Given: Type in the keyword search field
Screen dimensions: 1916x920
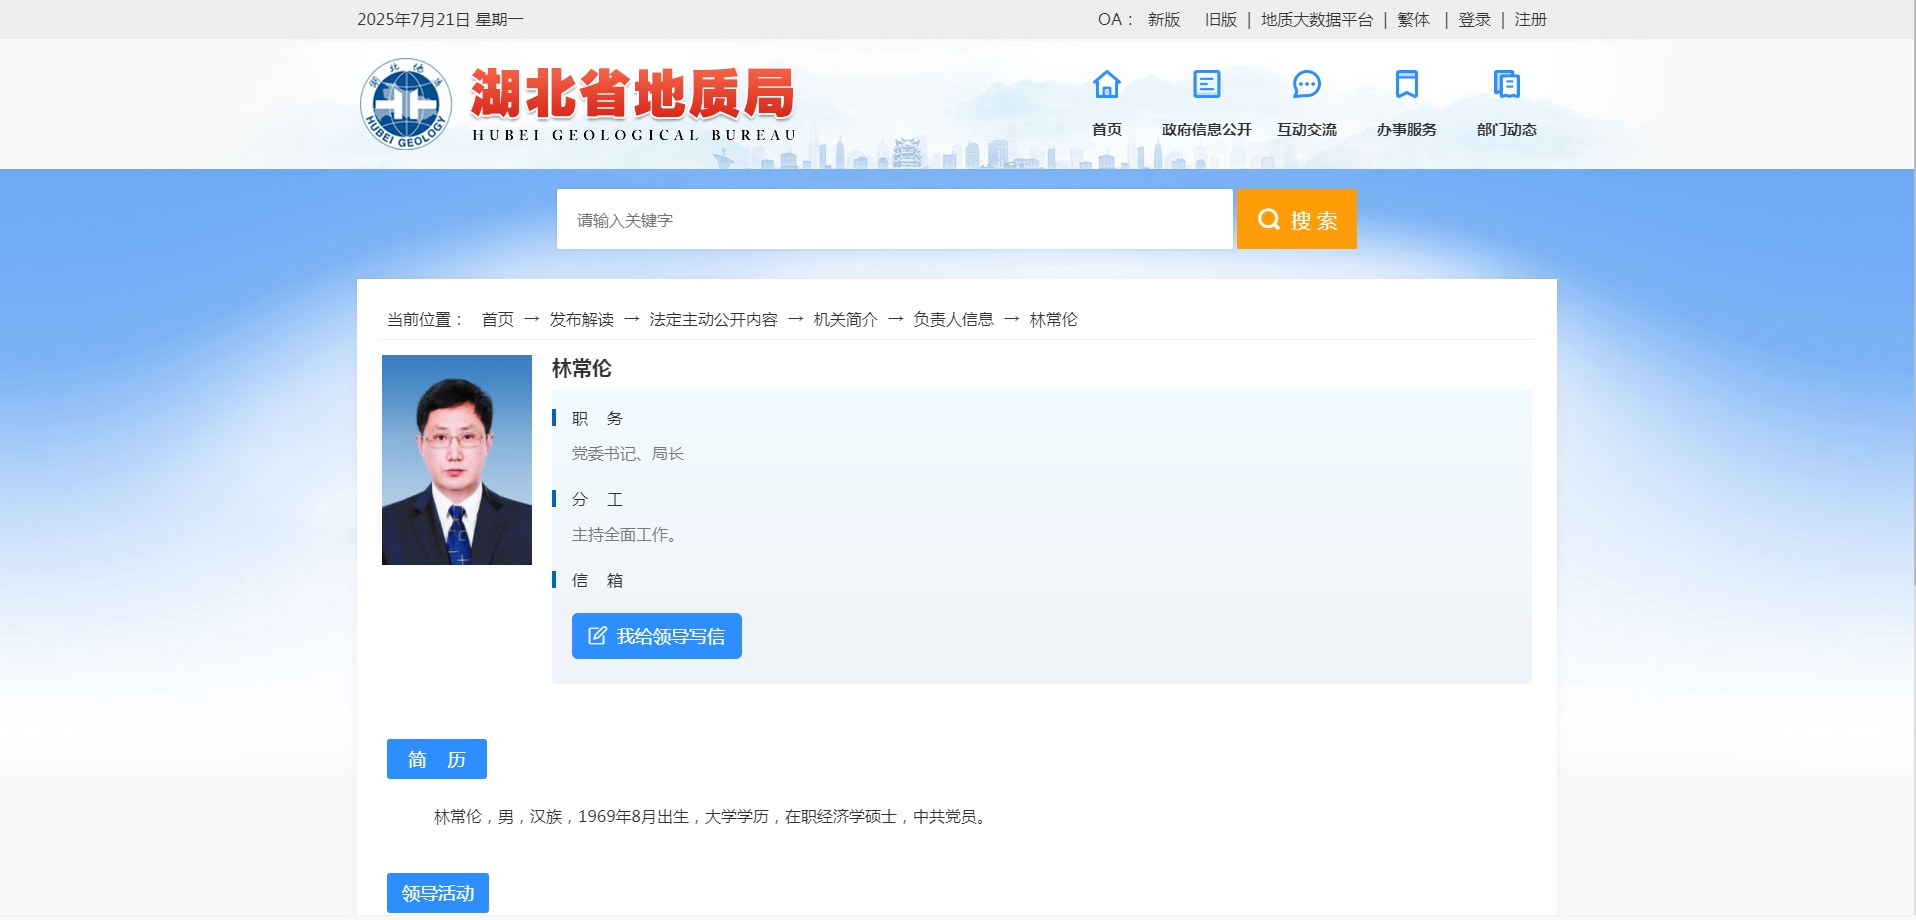Looking at the screenshot, I should tap(894, 219).
